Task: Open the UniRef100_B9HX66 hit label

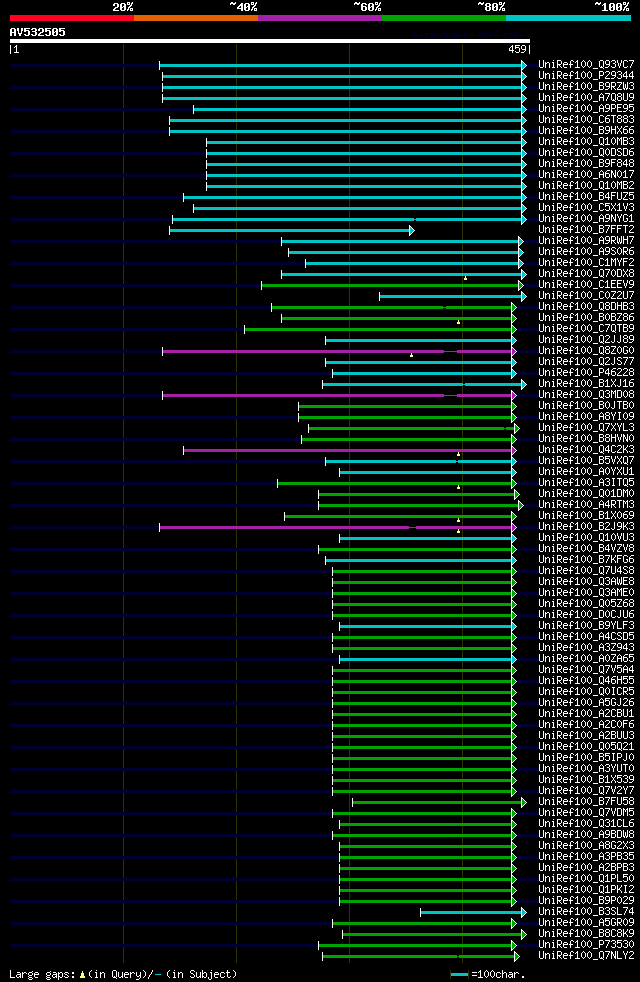Action: (586, 131)
